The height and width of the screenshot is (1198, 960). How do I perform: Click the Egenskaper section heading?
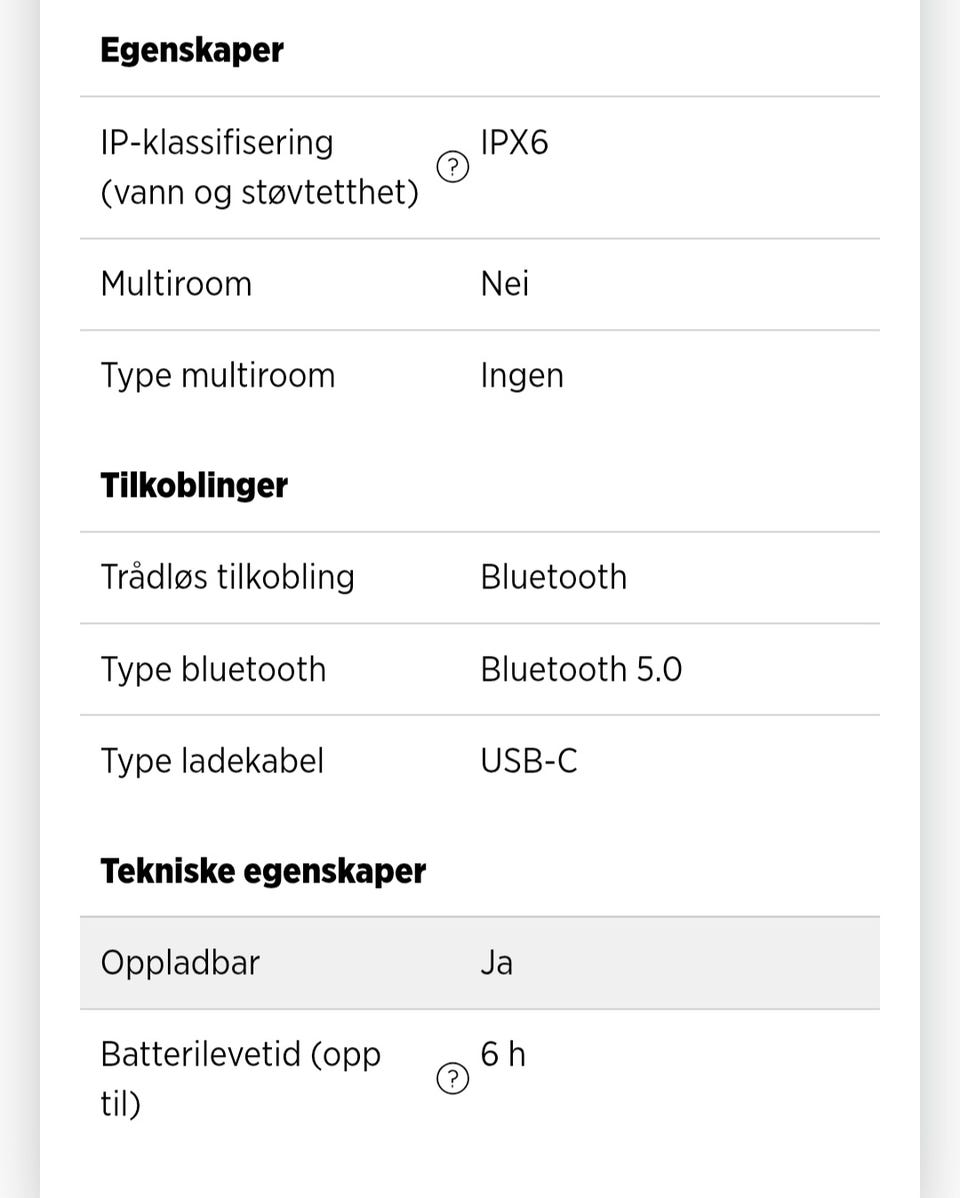click(x=192, y=50)
